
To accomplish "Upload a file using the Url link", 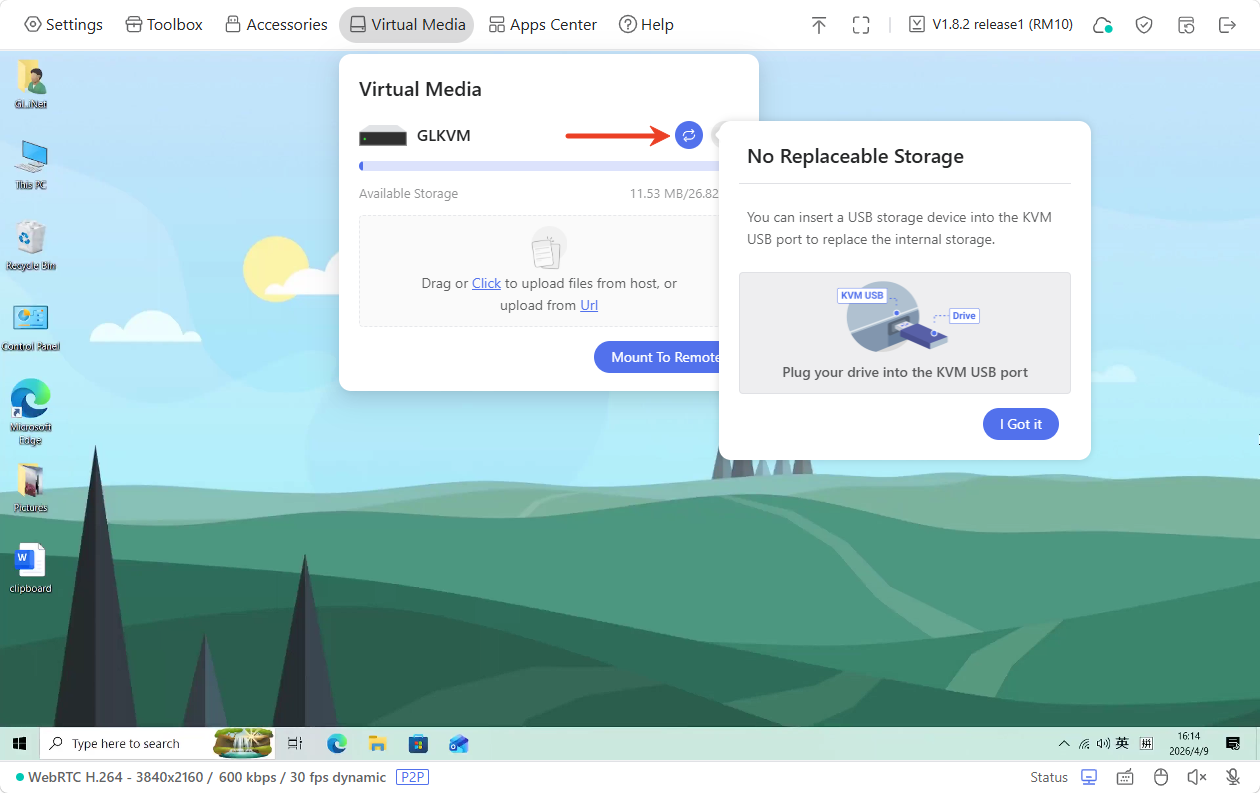I will coord(588,305).
